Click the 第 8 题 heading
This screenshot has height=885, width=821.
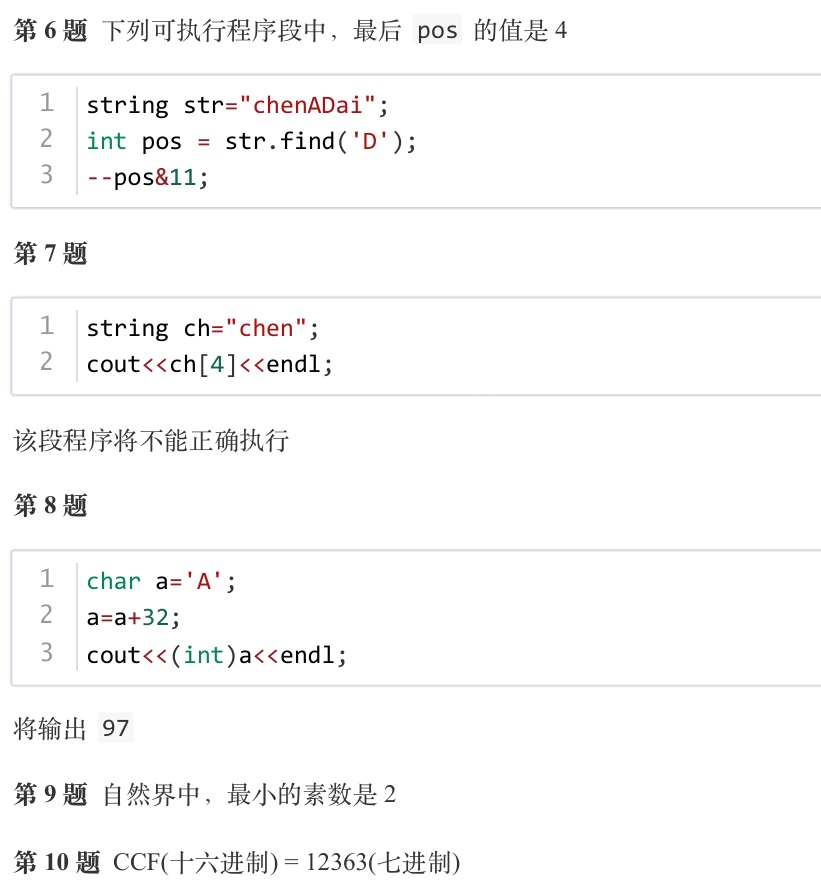50,505
